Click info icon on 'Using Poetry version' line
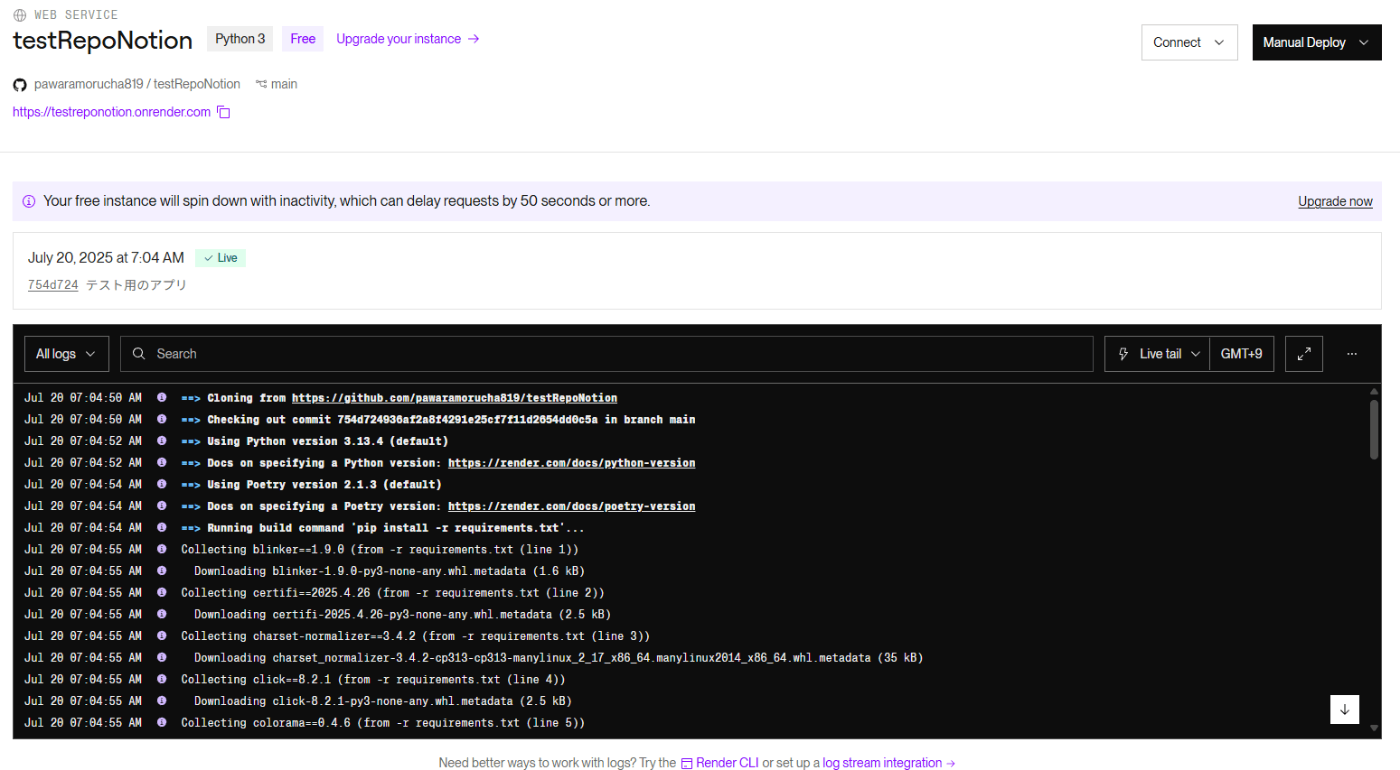The width and height of the screenshot is (1400, 770). [162, 485]
